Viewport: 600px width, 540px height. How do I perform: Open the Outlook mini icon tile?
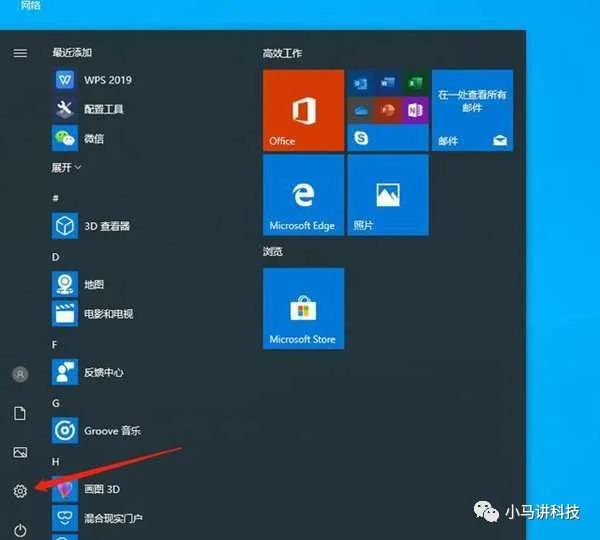[x=360, y=83]
